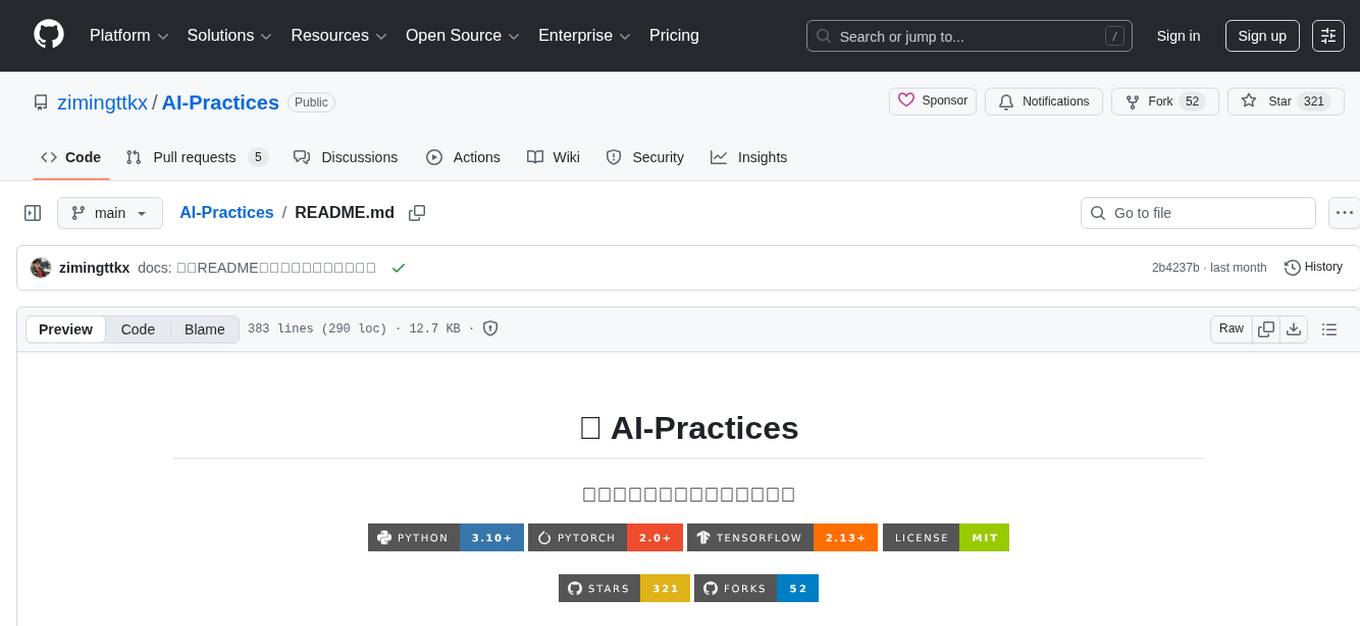
Task: Collapse the file tree side panel
Action: pos(33,212)
